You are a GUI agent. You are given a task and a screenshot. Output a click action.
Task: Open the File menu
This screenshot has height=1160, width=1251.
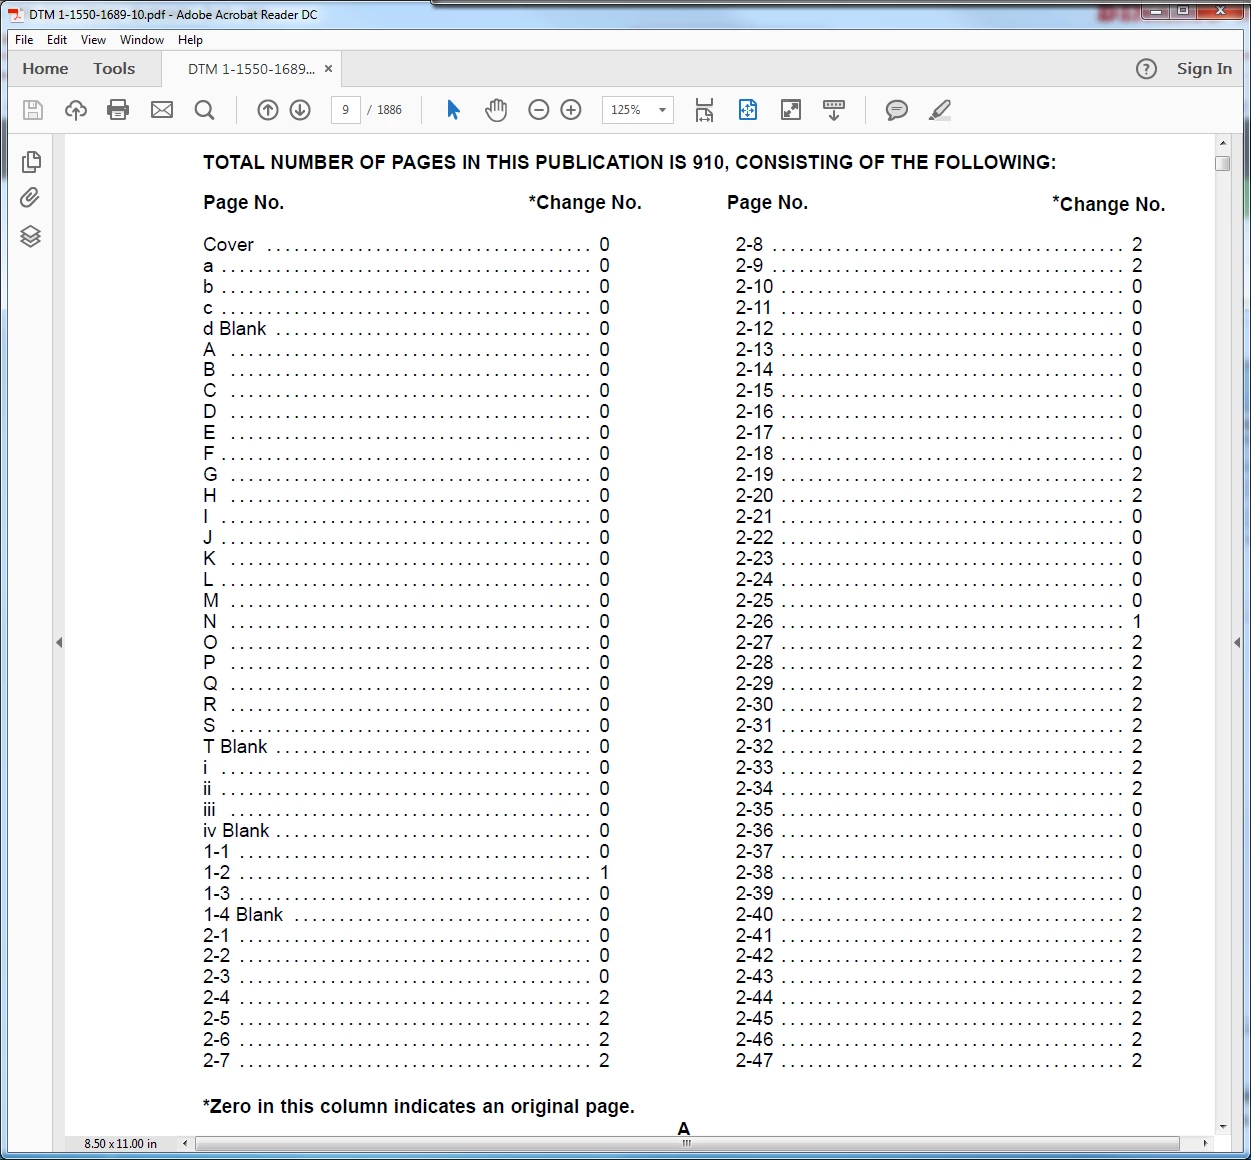coord(24,40)
